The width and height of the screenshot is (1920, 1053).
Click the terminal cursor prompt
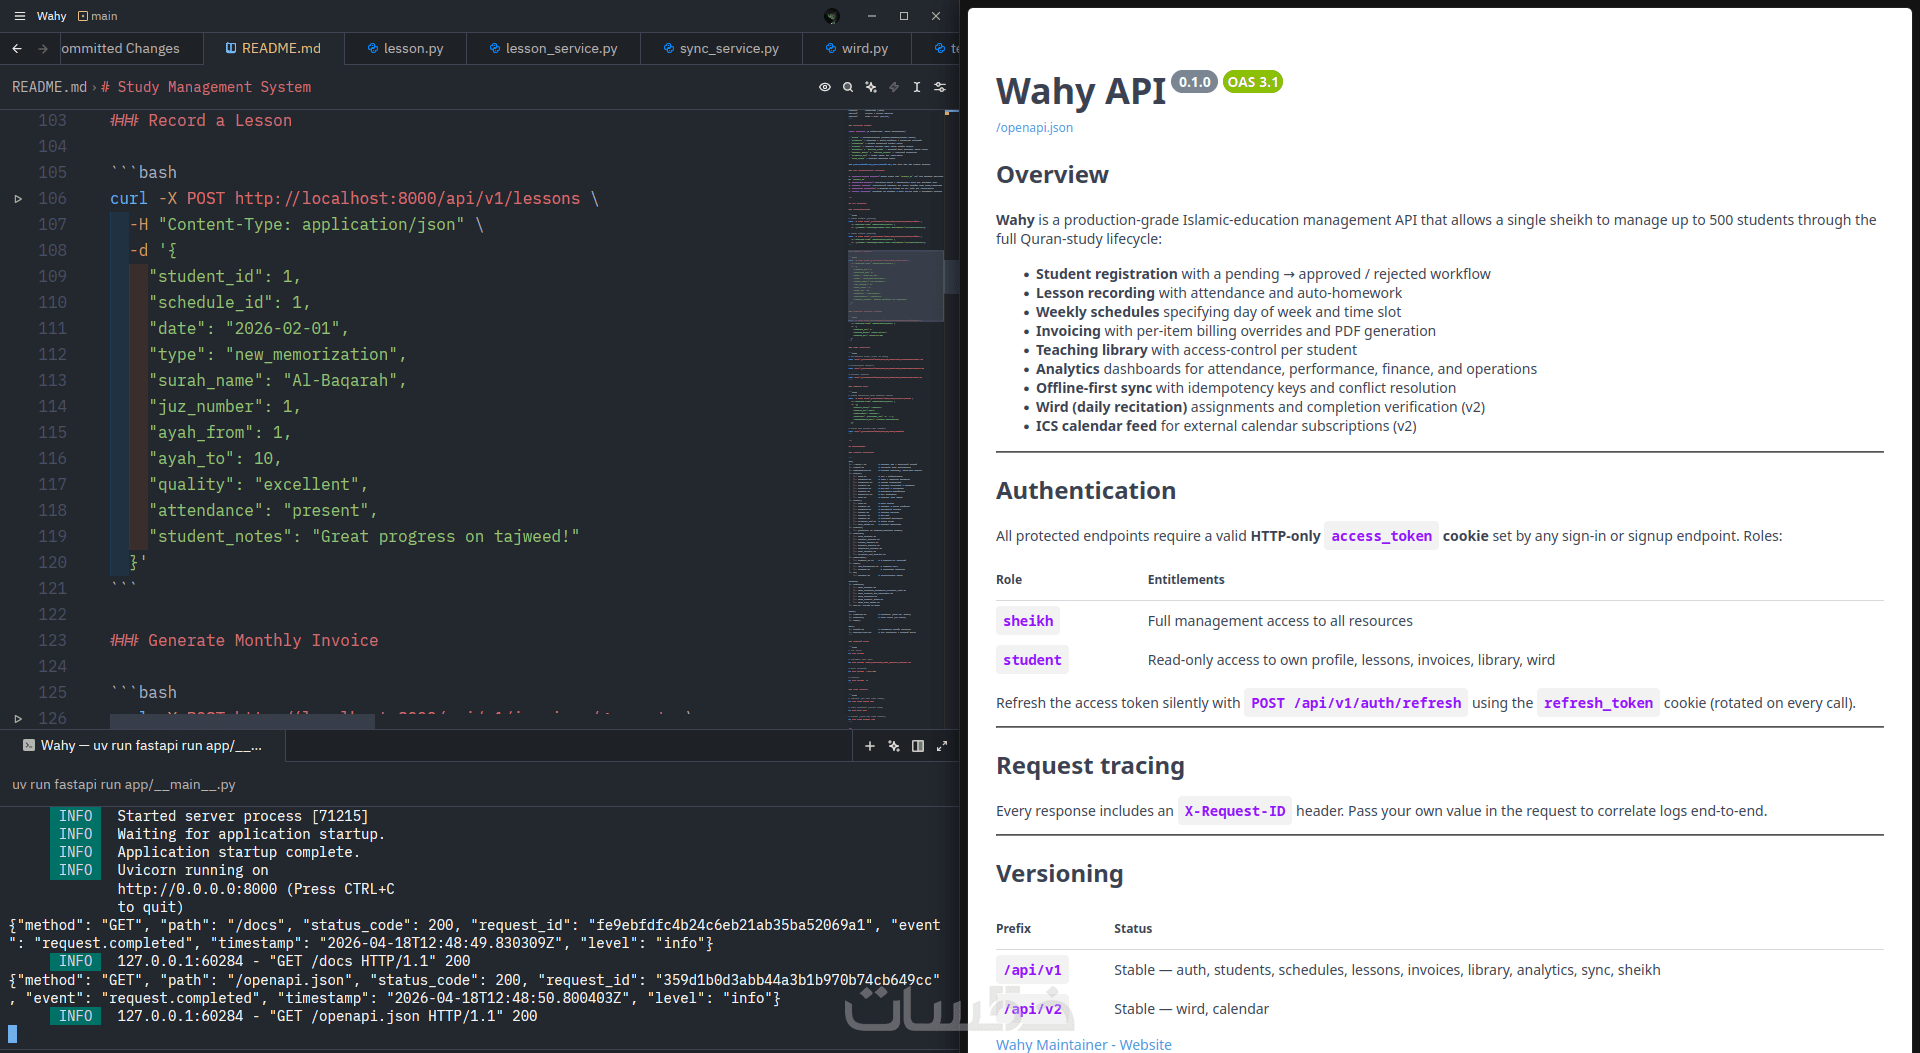(x=13, y=1033)
